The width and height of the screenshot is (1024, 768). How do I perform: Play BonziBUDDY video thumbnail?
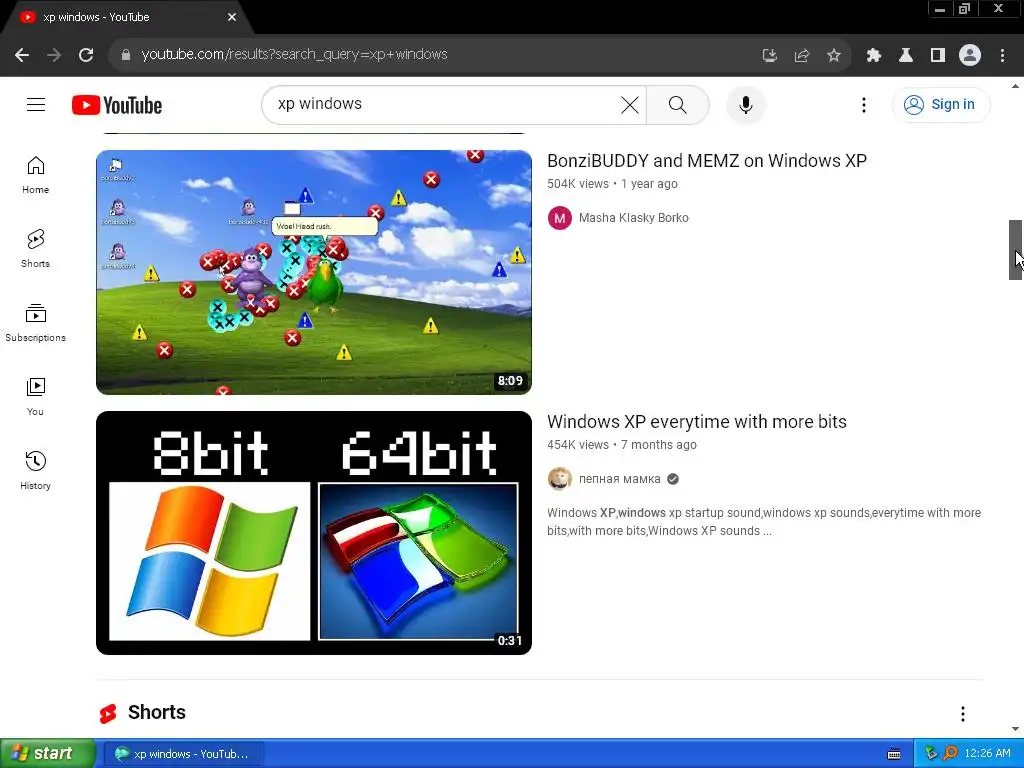pyautogui.click(x=313, y=272)
